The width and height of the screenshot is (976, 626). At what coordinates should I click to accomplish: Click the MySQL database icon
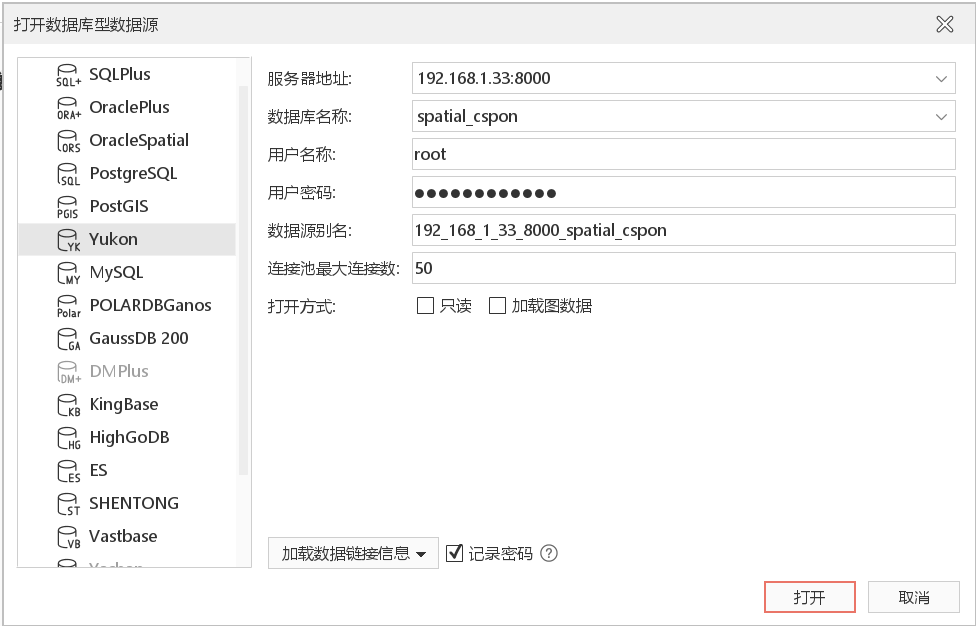click(68, 273)
